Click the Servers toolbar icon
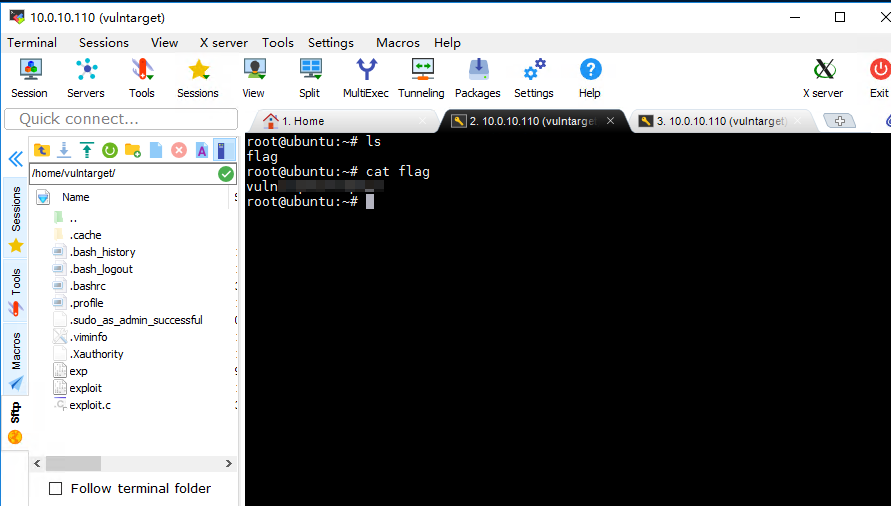891x506 pixels. 86,78
